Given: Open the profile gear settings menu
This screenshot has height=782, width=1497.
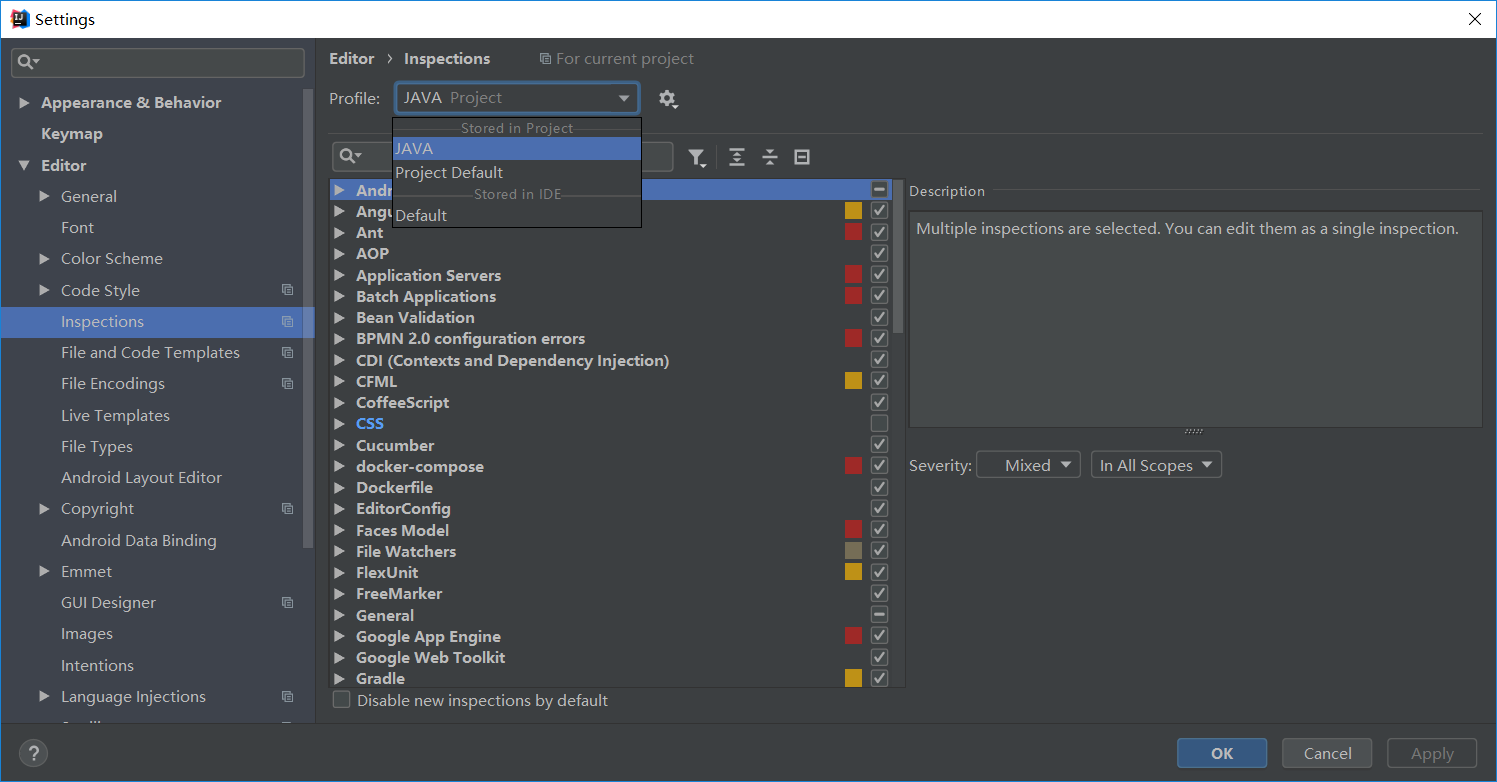Looking at the screenshot, I should (x=667, y=98).
